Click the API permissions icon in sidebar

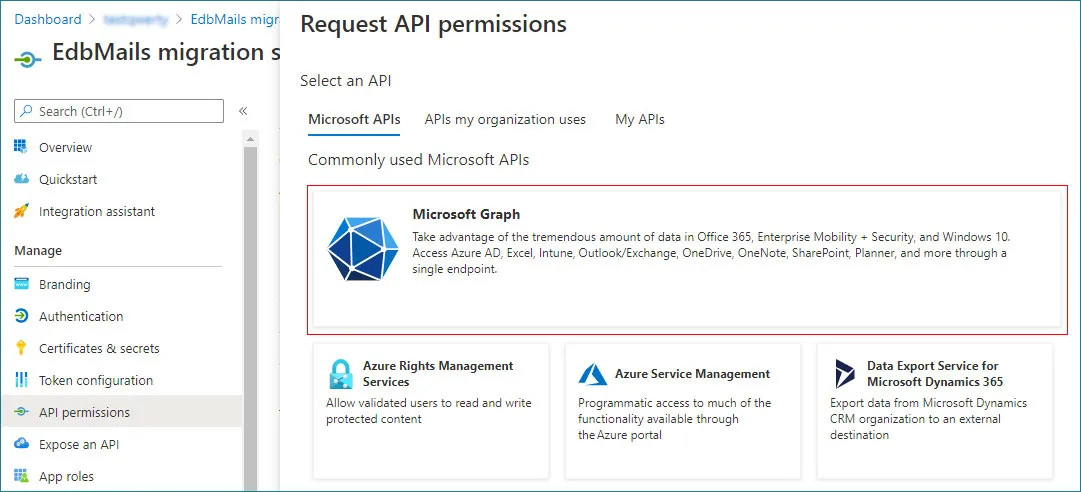pyautogui.click(x=21, y=412)
